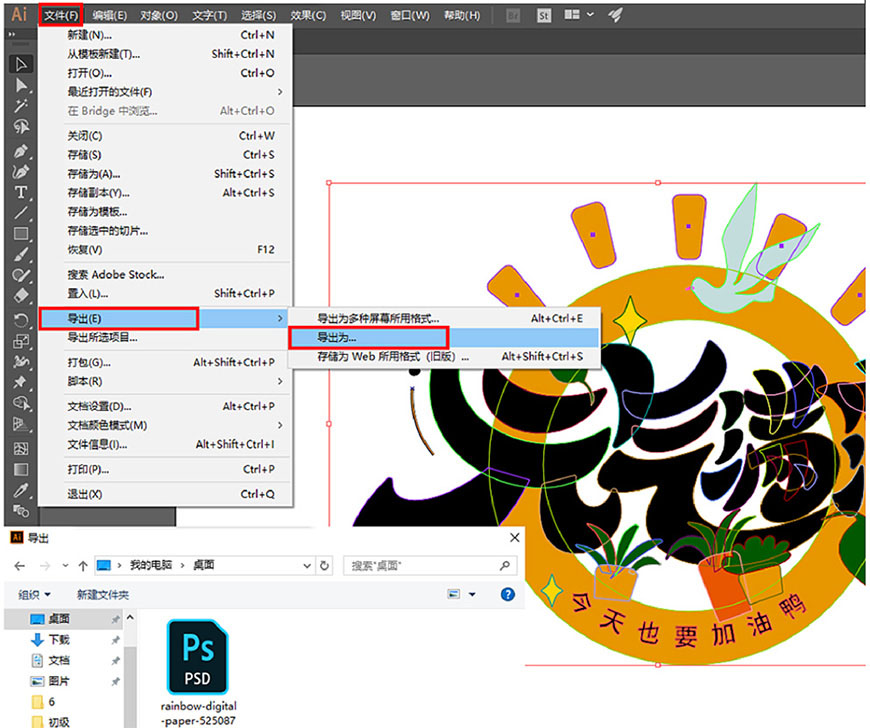Toggle the pin next to 下载
Image resolution: width=870 pixels, height=728 pixels.
click(115, 640)
